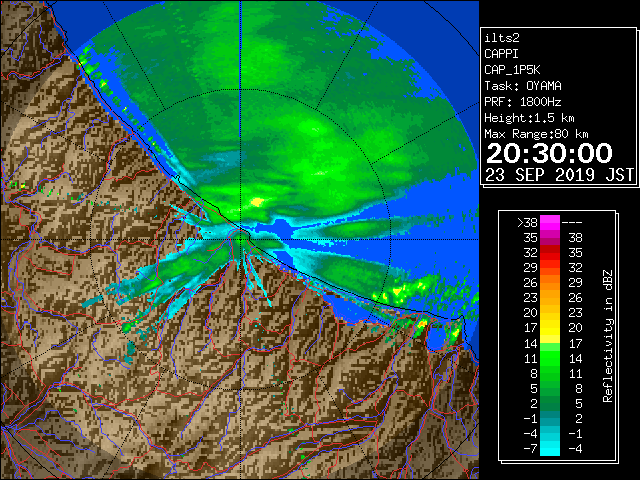Click 'Task: OYAMA' in the info box
640x480 pixels.
pos(523,86)
